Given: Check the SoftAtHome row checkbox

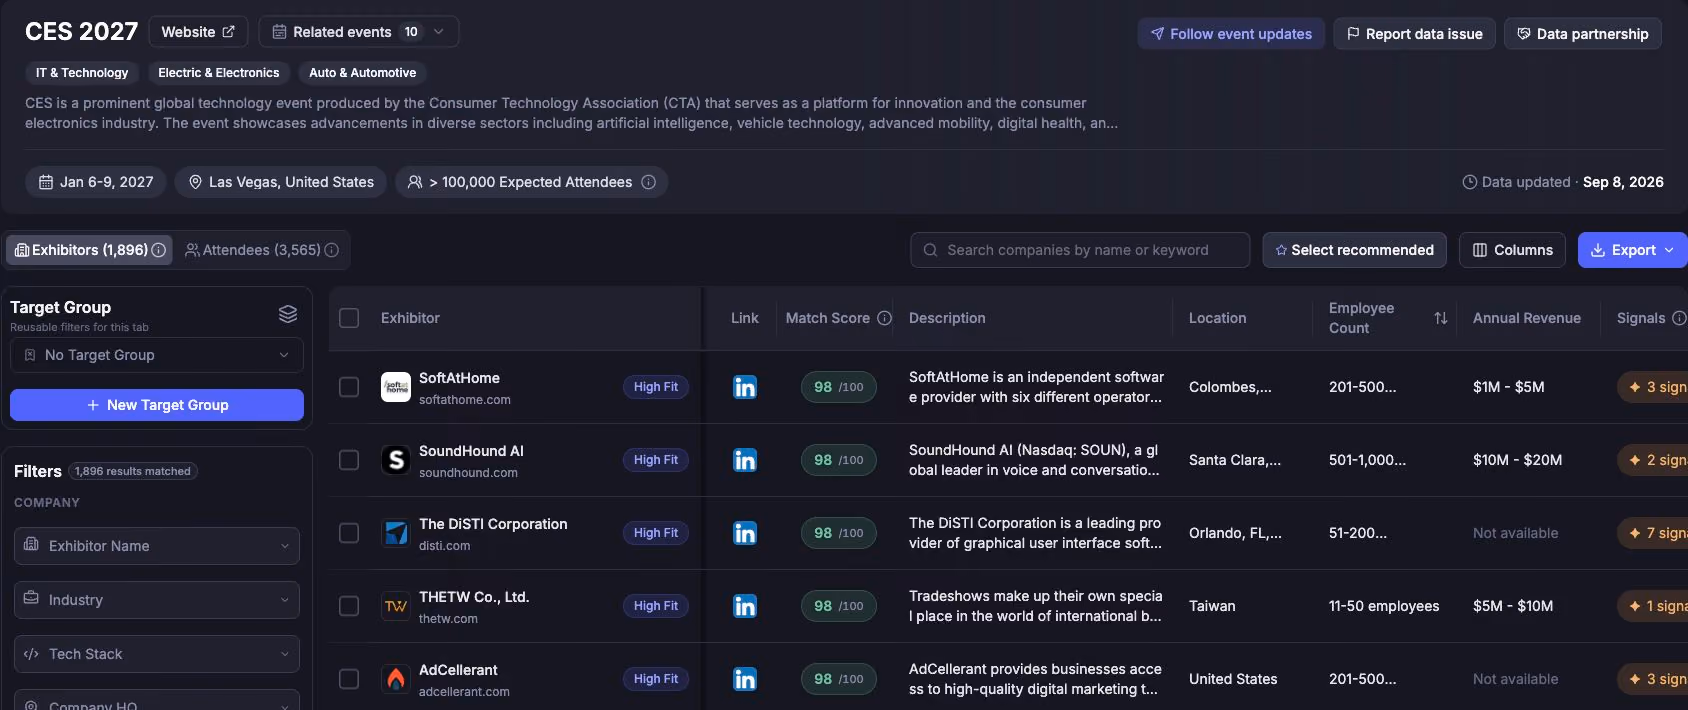Looking at the screenshot, I should tap(349, 387).
